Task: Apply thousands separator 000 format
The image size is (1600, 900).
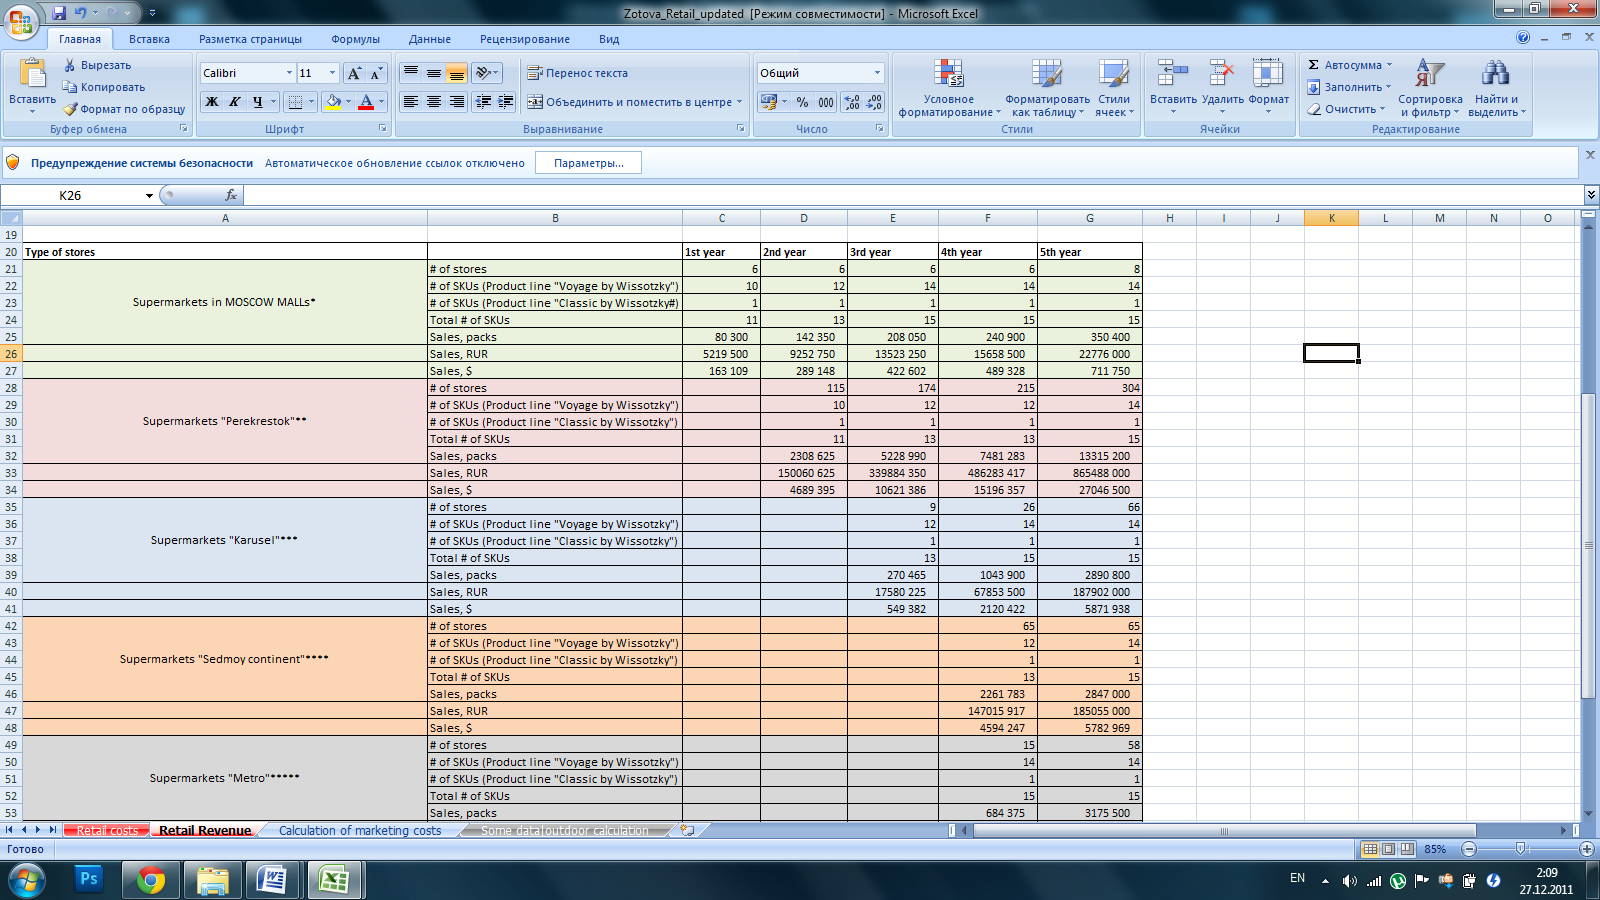Action: point(826,102)
